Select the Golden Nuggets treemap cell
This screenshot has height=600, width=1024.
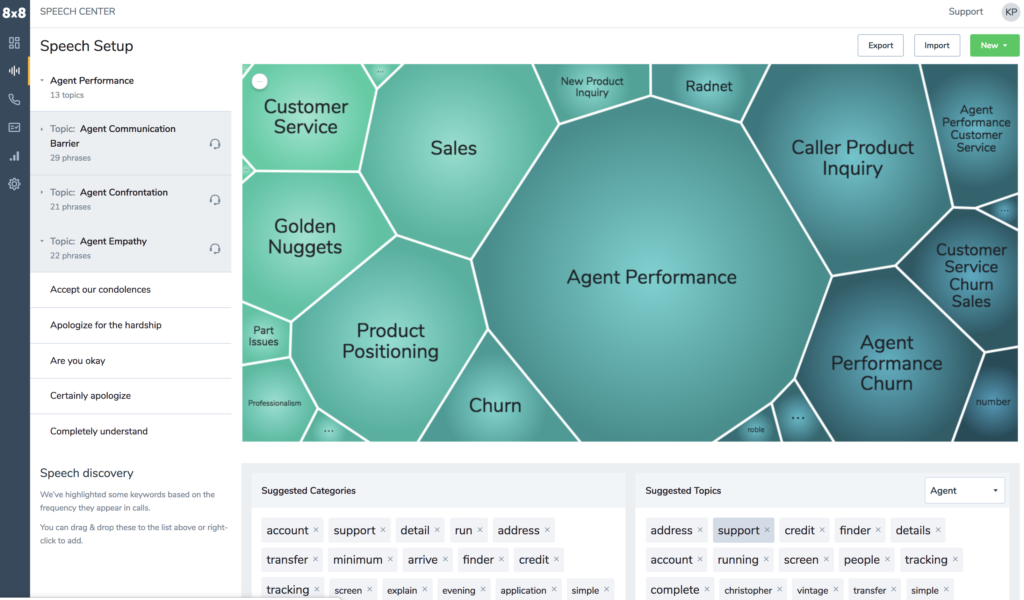(x=305, y=236)
